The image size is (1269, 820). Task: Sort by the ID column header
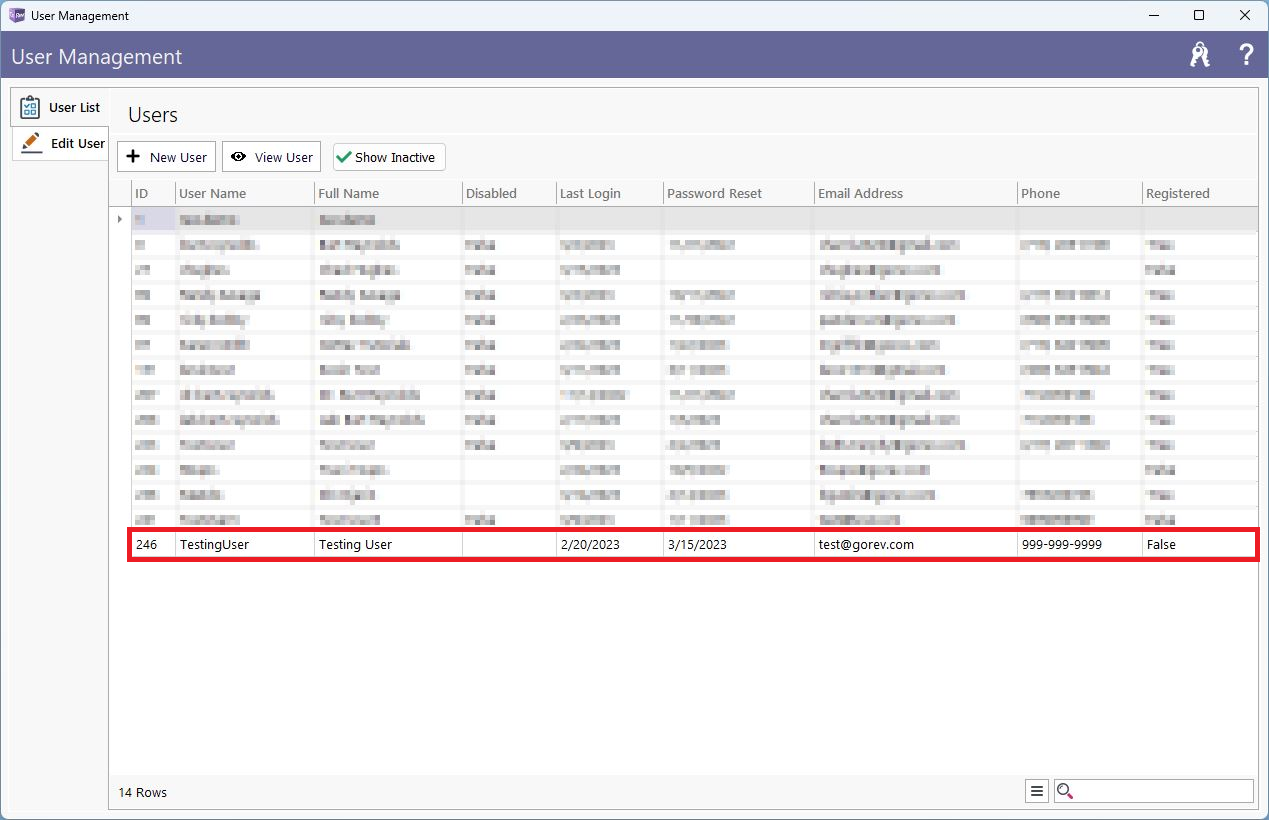click(x=153, y=193)
